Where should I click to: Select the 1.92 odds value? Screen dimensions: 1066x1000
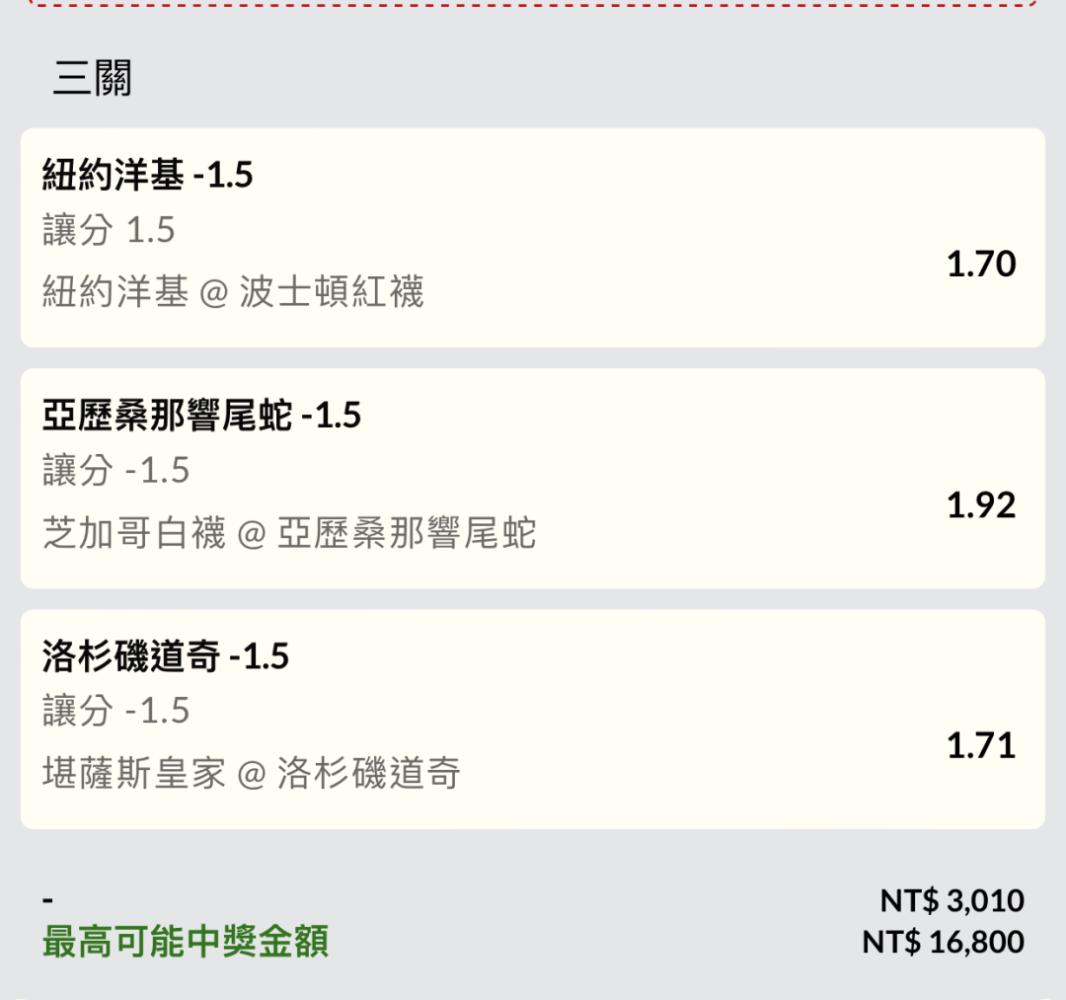[x=981, y=505]
